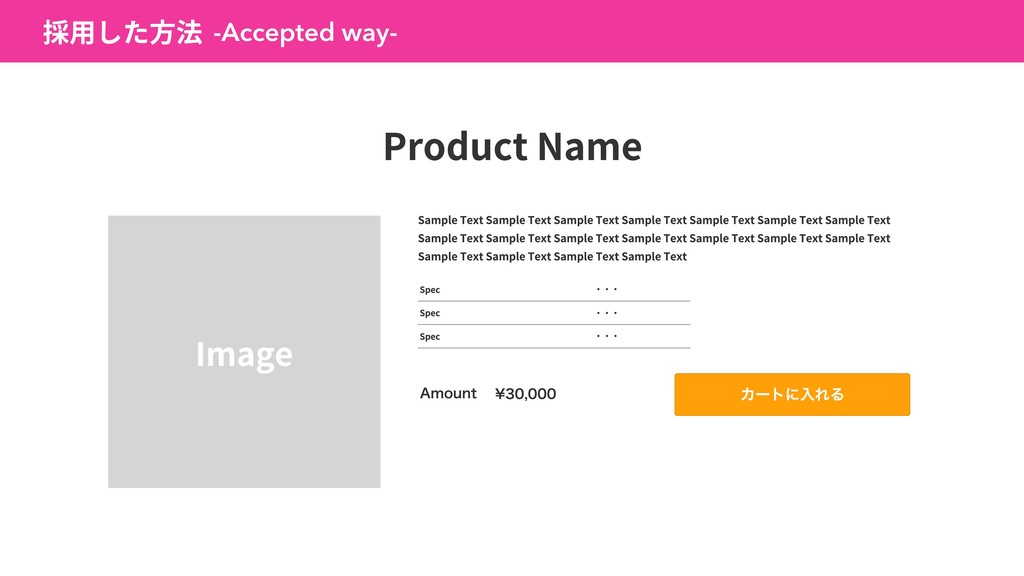Click the dots value of third Spec row
This screenshot has width=1024, height=576.
click(607, 336)
